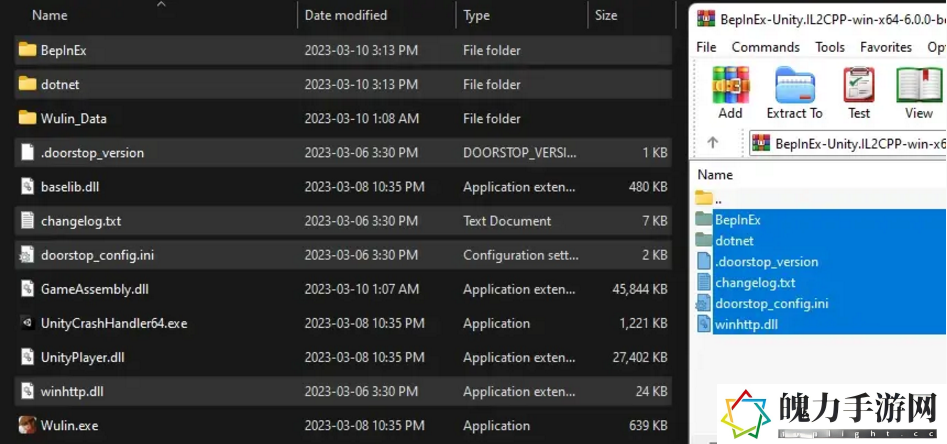Open the Tools menu in WinRAR

[x=830, y=47]
